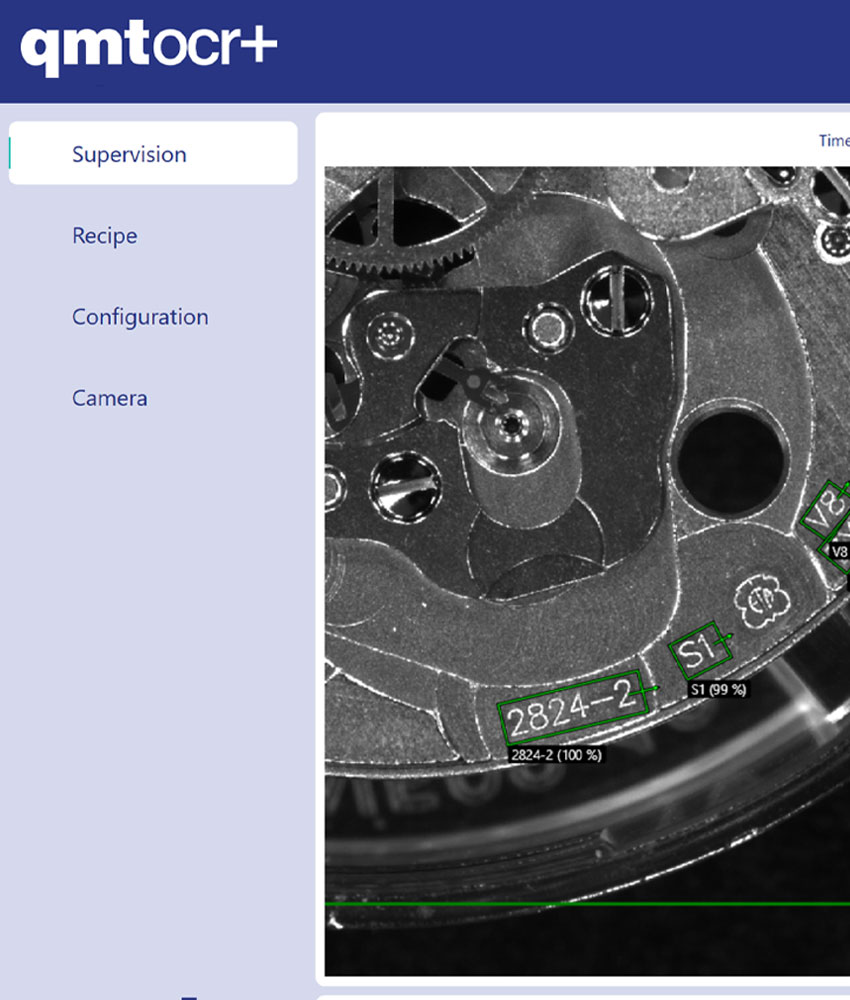The width and height of the screenshot is (850, 1000).
Task: Click the large black circular hole
Action: click(x=730, y=461)
